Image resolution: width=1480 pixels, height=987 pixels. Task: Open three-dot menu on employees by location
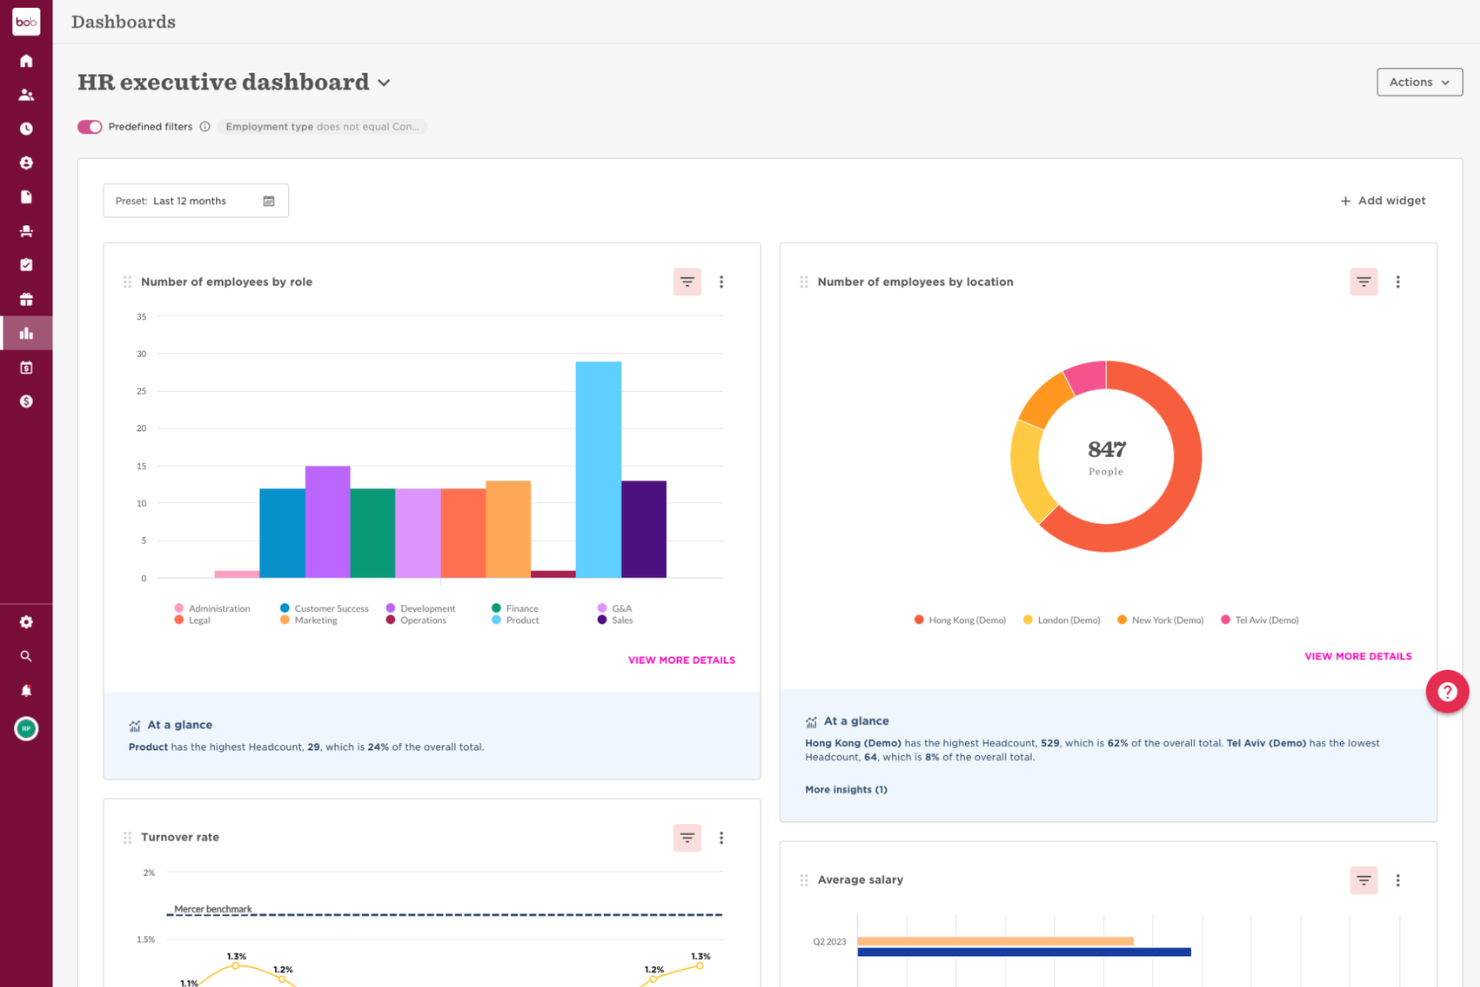click(1397, 282)
